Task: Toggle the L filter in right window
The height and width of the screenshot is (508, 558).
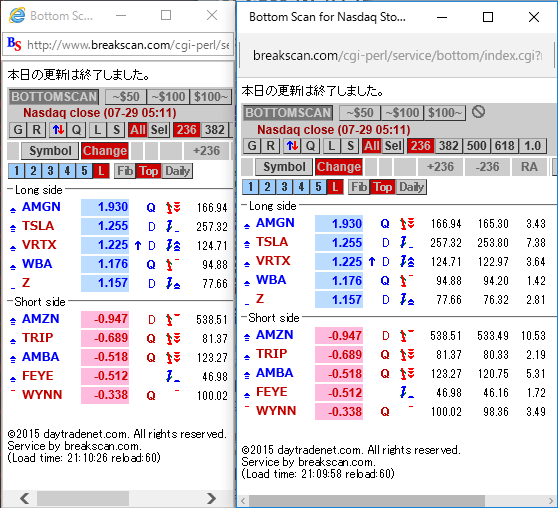Action: tap(331, 146)
